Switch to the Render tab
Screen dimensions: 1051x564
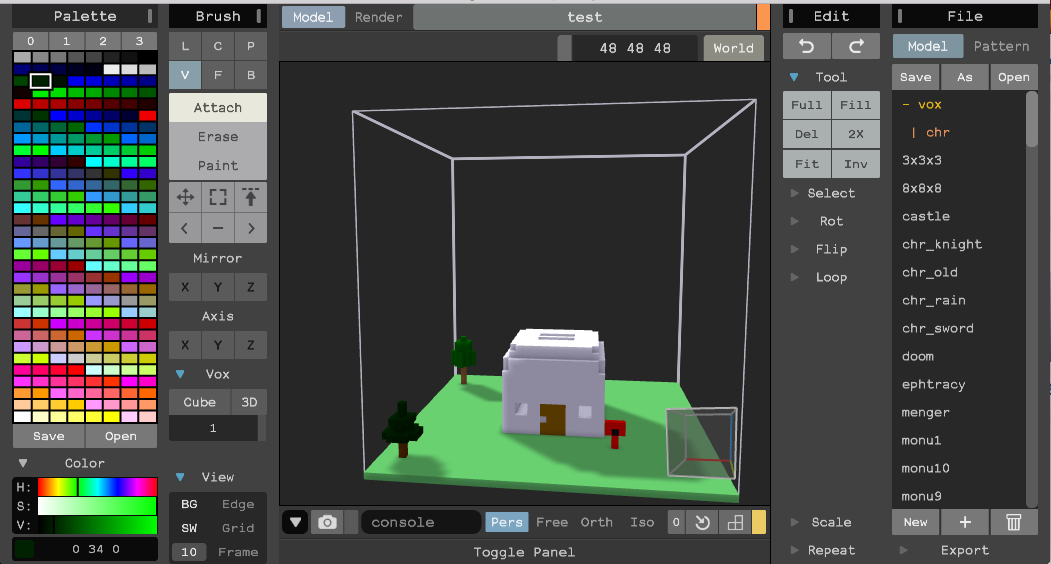[x=378, y=17]
